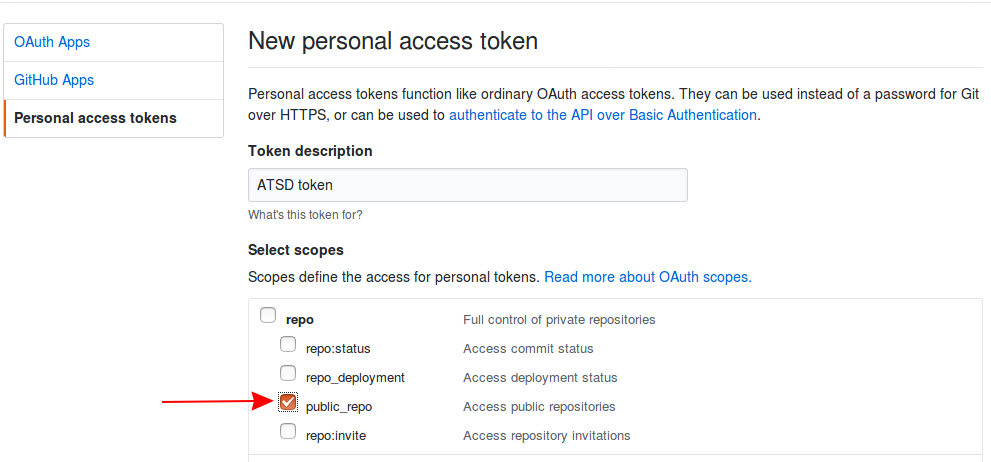Click the Token description input field
Screen dimensions: 991x462
pyautogui.click(x=468, y=185)
